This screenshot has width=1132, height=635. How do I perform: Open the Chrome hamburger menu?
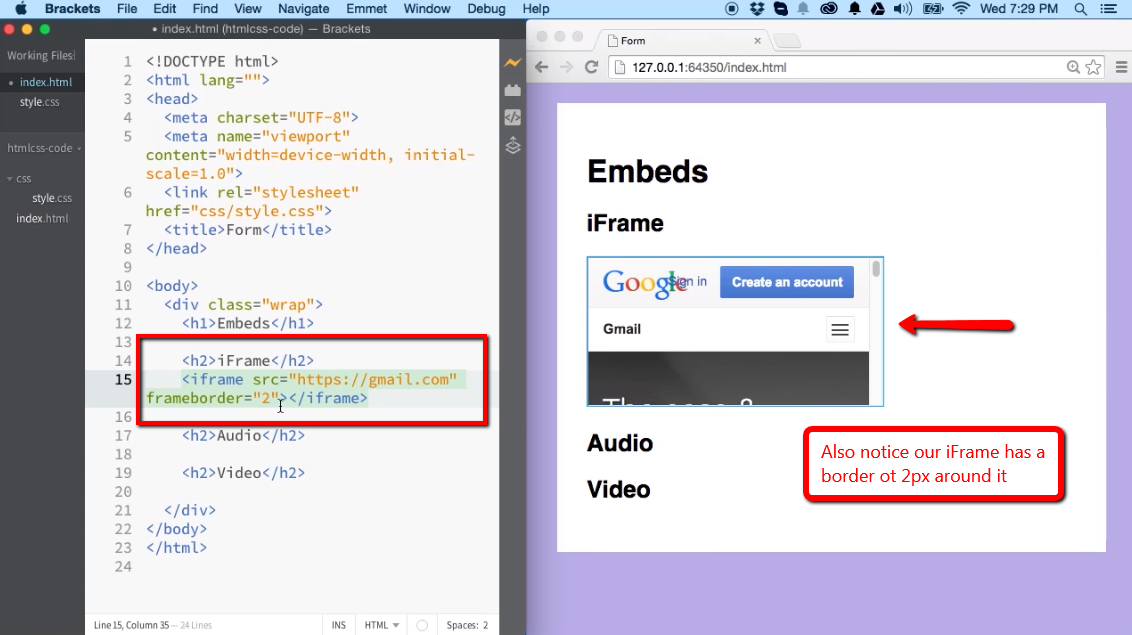(x=1120, y=67)
